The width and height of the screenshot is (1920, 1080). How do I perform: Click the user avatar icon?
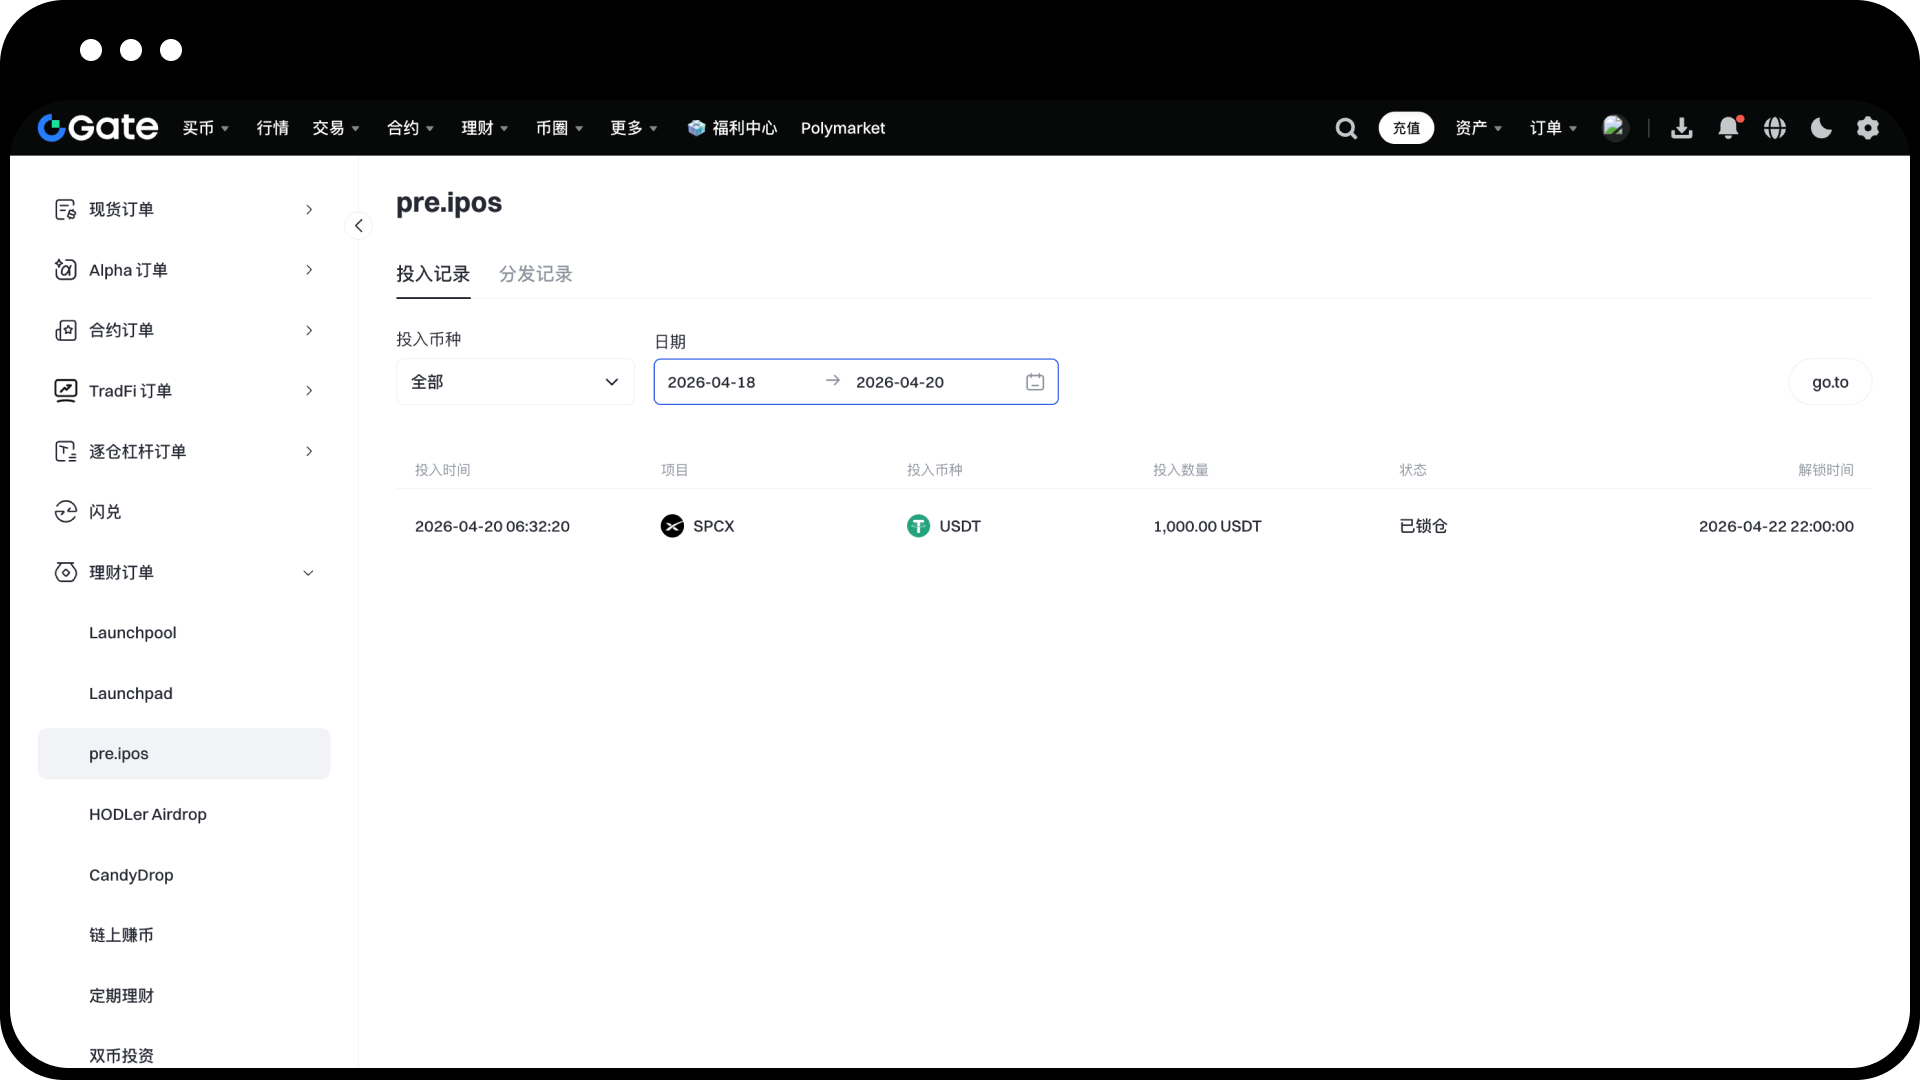tap(1614, 128)
